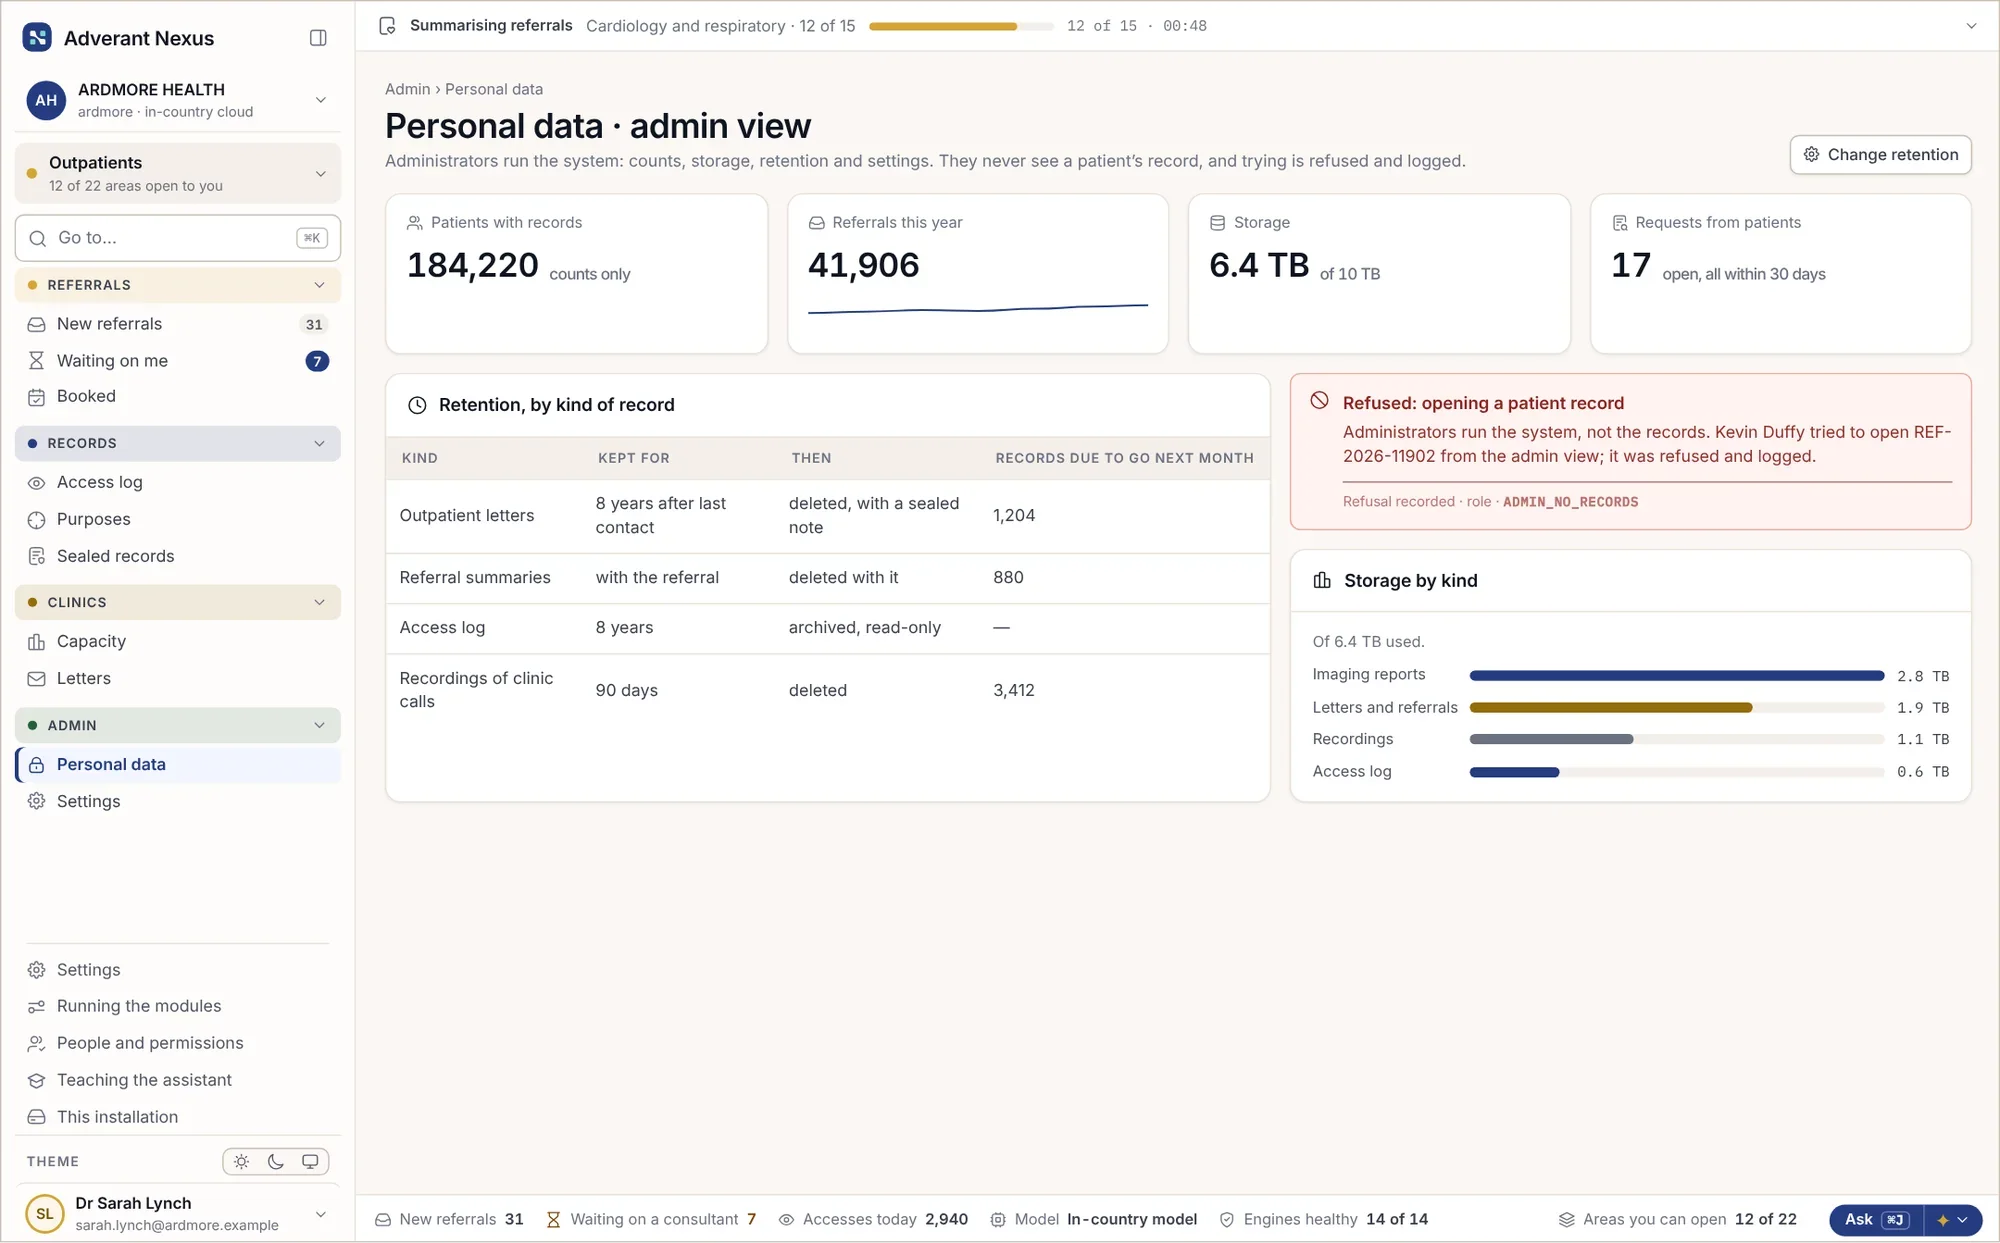Click the People and permissions icon
2000x1243 pixels.
coord(37,1044)
